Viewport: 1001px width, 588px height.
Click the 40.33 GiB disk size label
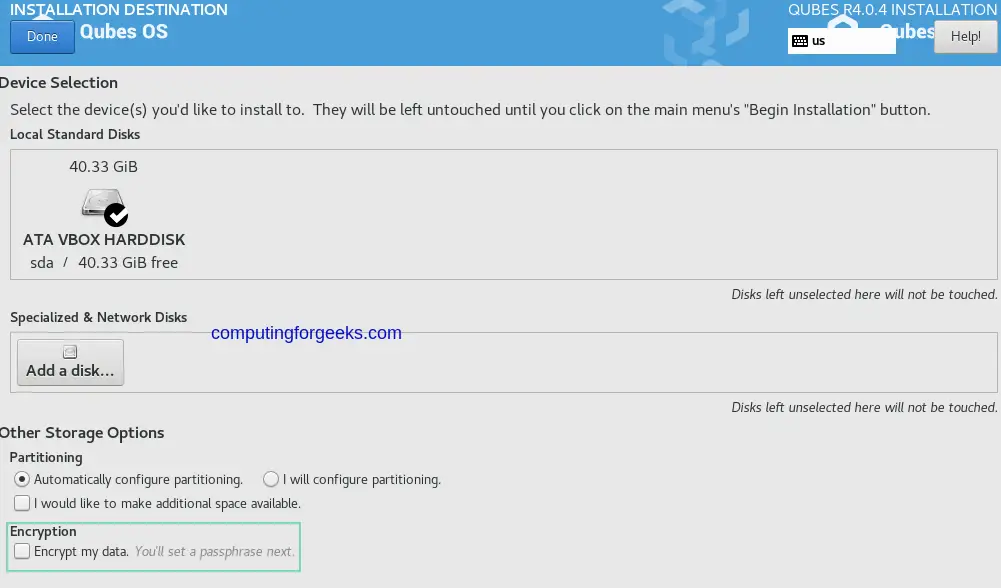point(103,167)
